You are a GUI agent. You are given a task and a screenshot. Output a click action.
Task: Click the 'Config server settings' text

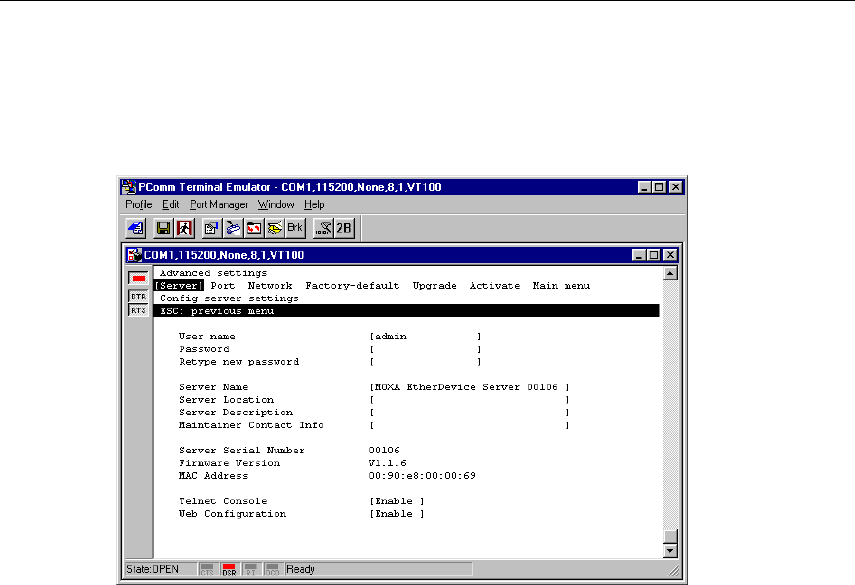[x=229, y=298]
